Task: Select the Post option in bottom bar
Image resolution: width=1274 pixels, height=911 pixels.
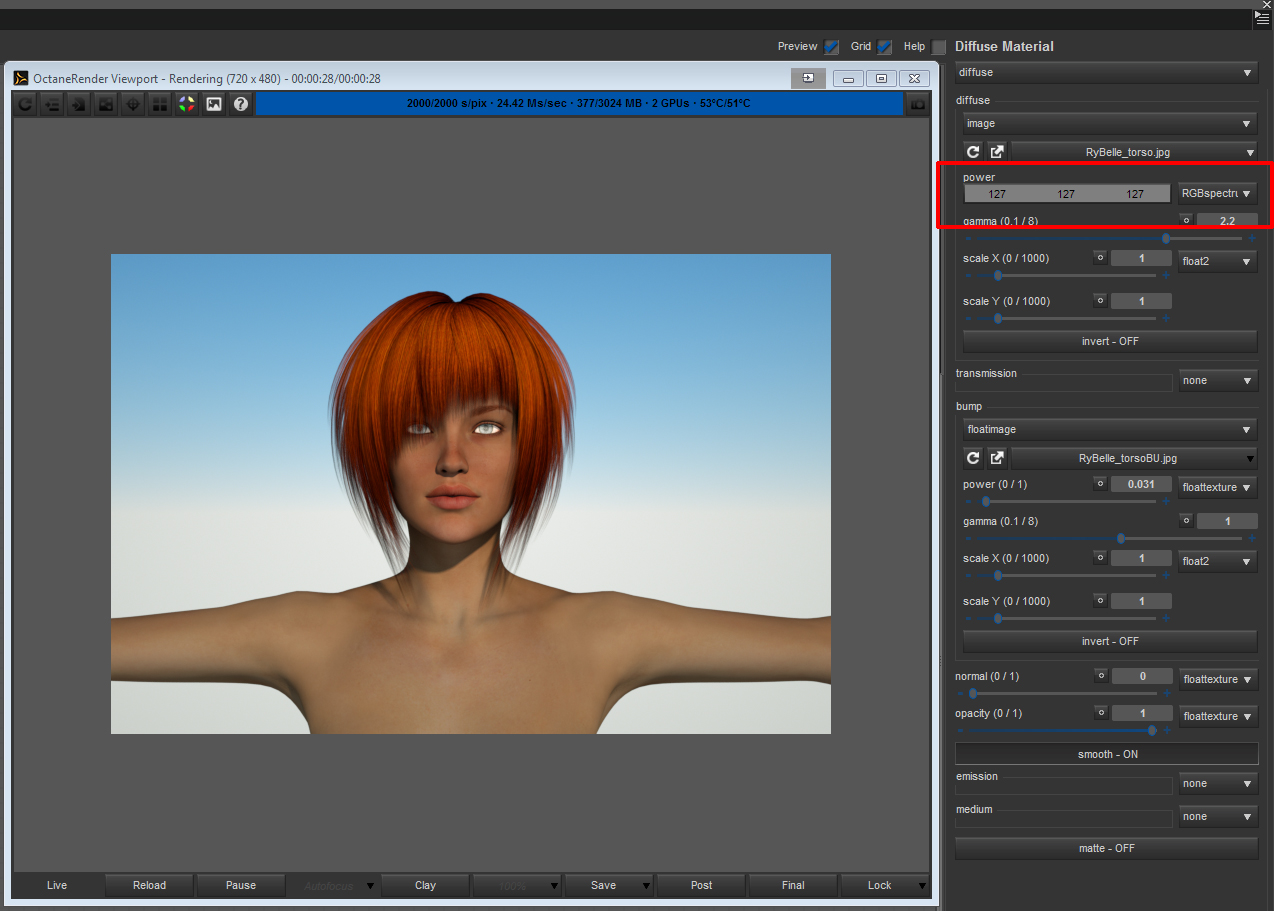Action: [x=701, y=885]
